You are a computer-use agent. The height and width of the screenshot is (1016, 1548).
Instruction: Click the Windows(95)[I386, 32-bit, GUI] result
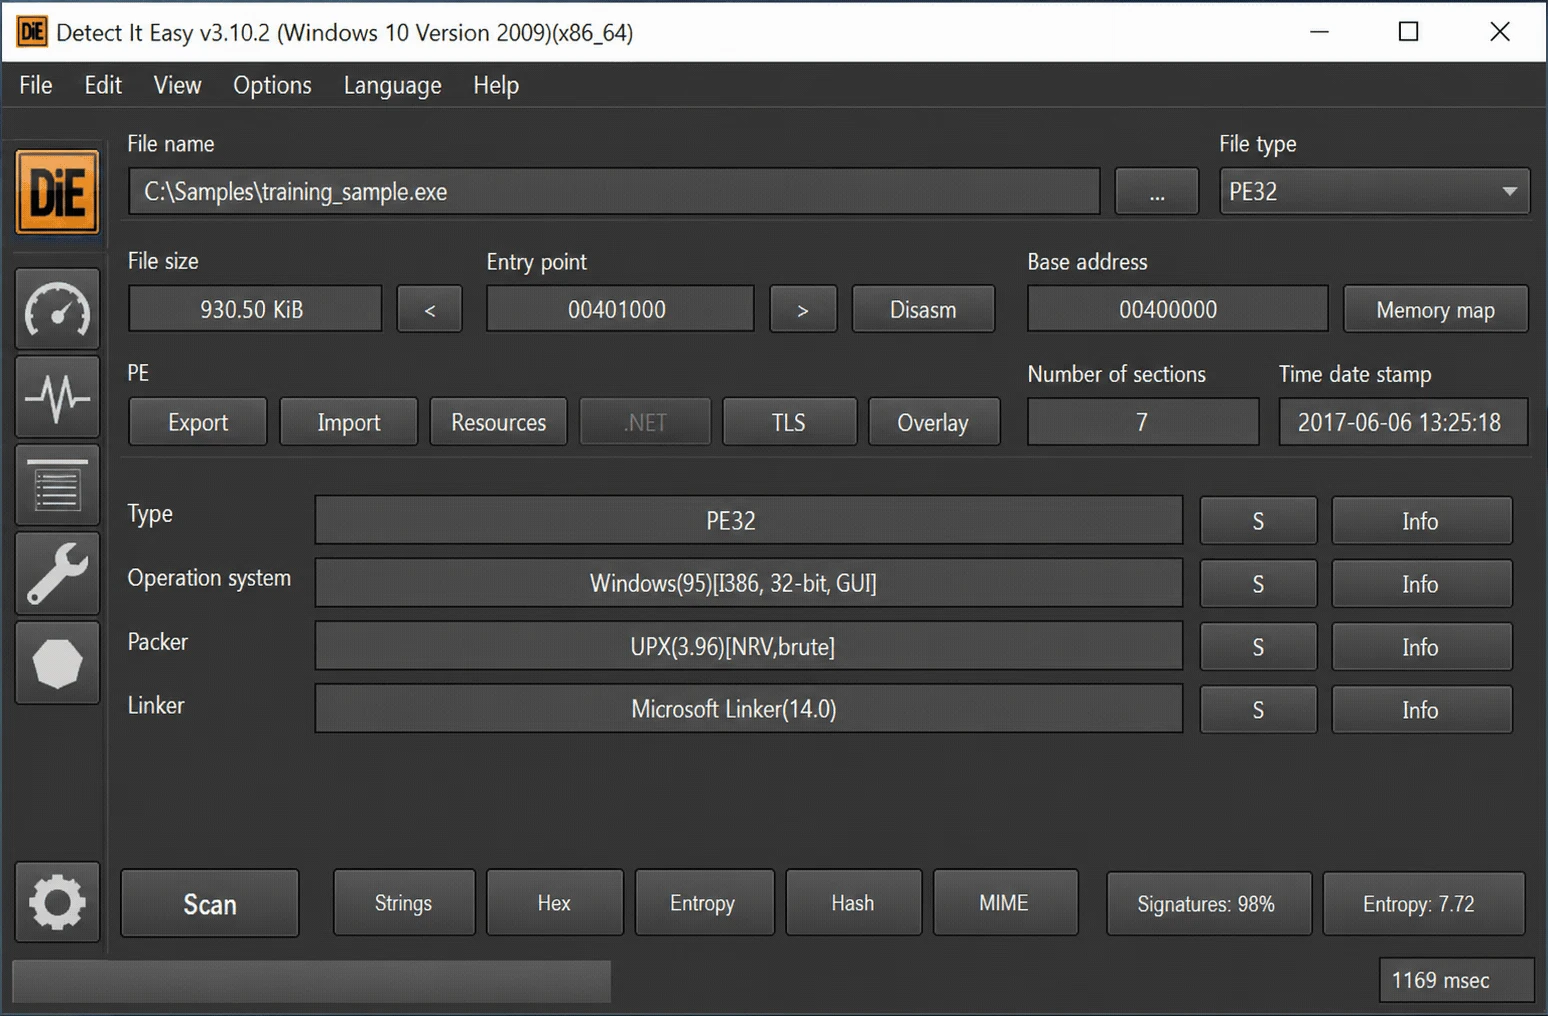[x=748, y=583]
